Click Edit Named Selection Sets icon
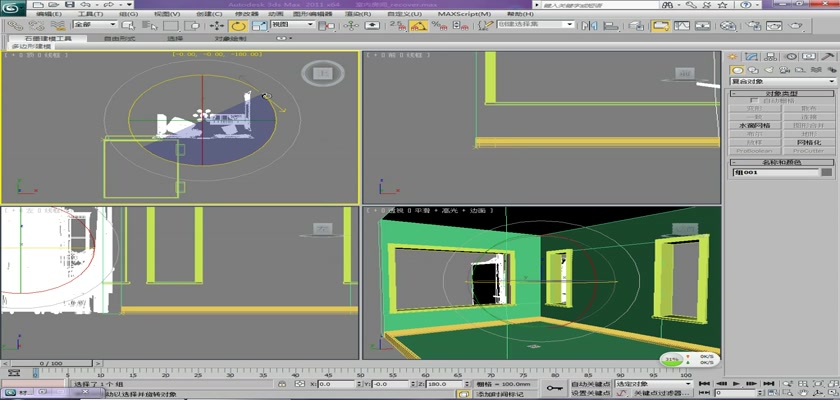 click(485, 25)
